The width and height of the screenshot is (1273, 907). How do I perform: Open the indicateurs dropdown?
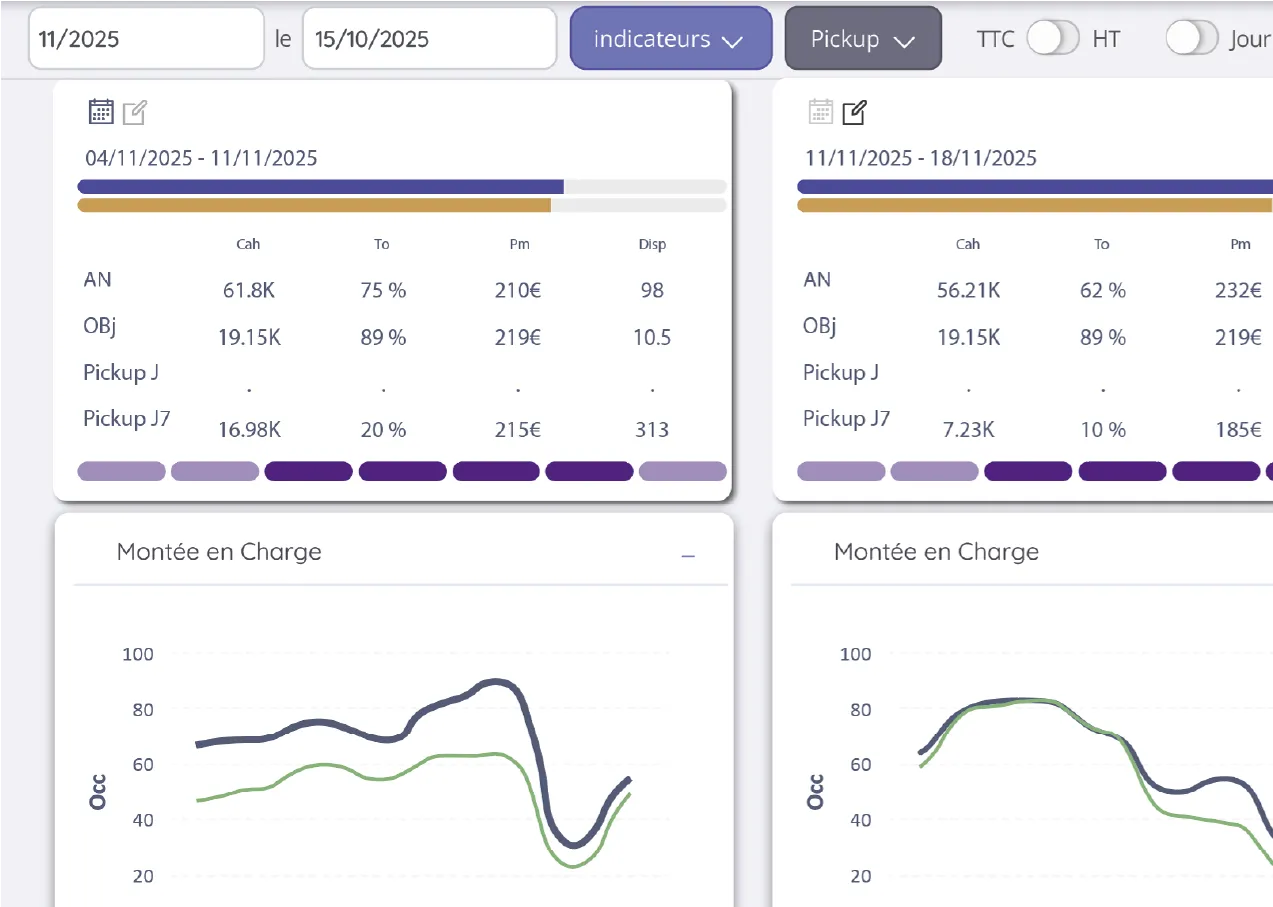coord(671,39)
